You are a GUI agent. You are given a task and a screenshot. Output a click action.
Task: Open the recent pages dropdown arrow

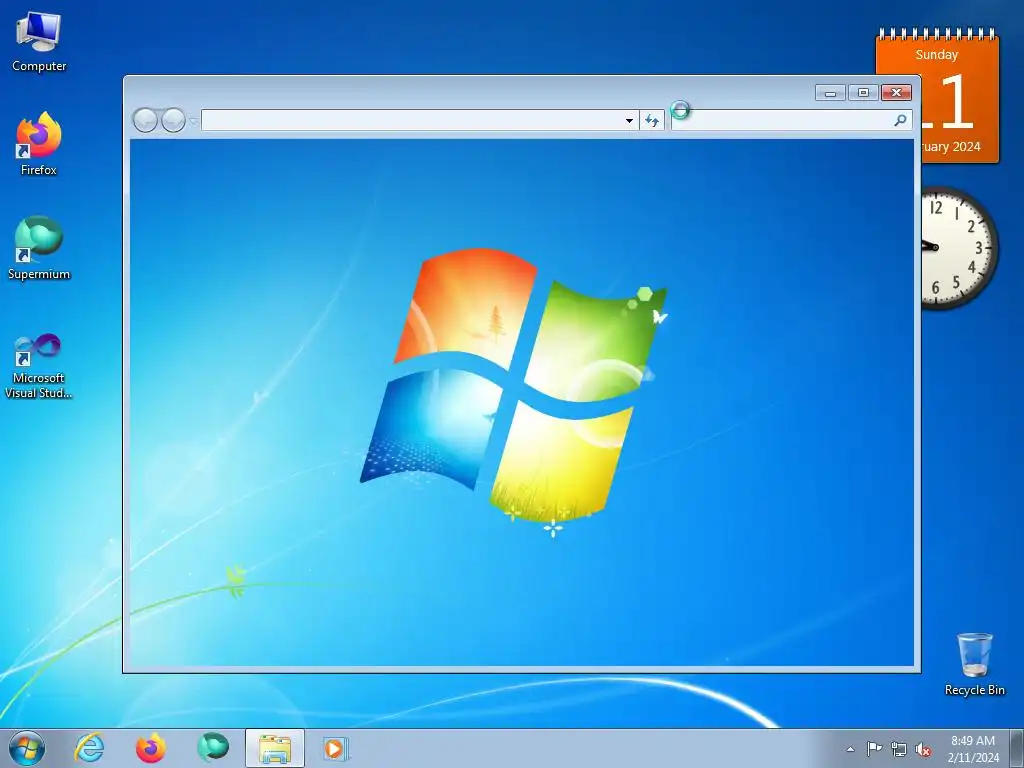point(193,121)
